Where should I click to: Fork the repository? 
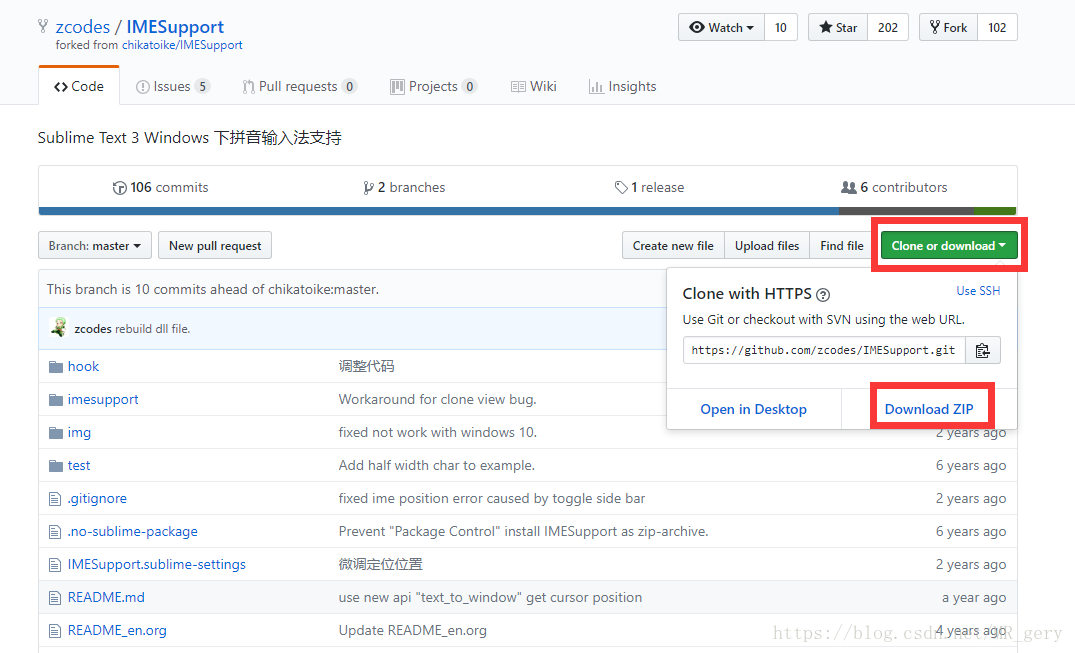[x=948, y=27]
